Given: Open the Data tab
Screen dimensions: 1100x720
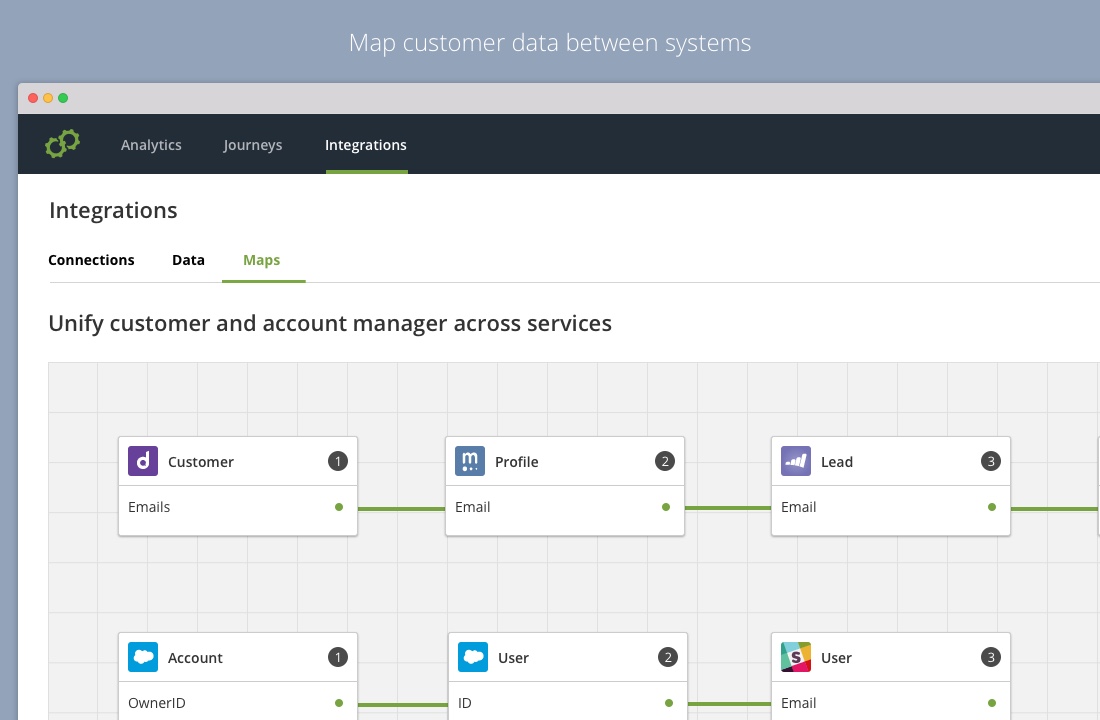Looking at the screenshot, I should (x=188, y=259).
